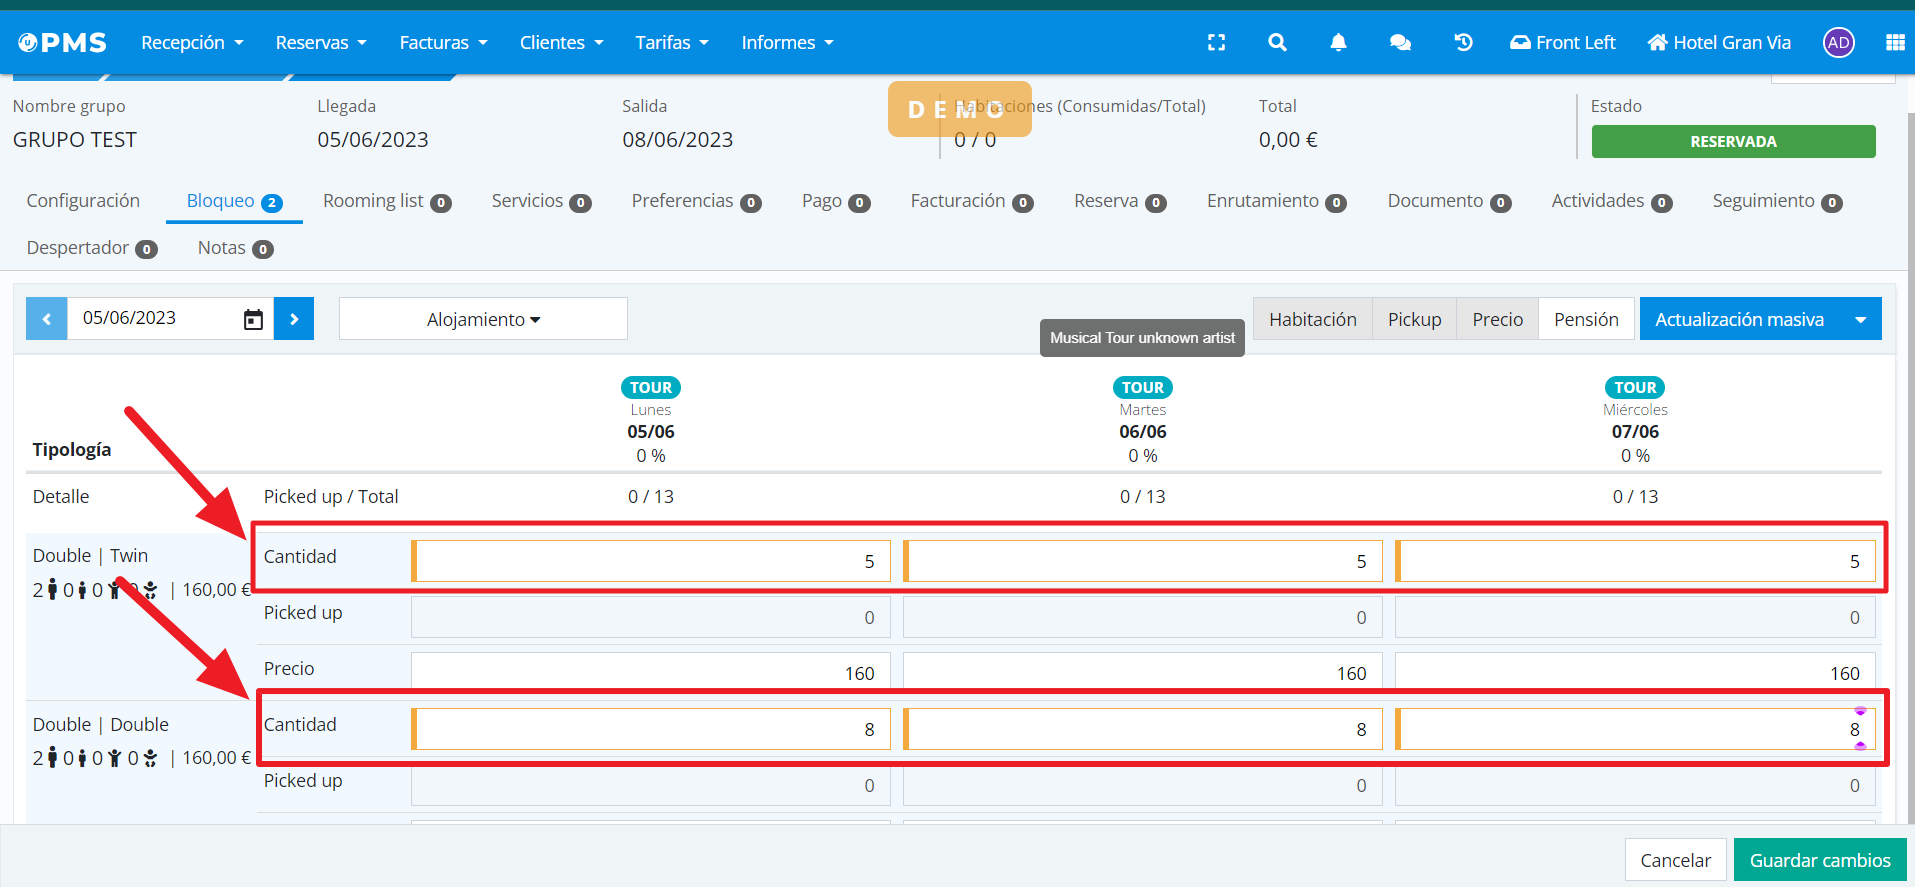Open the Actualización masiva dropdown arrow
Screen dimensions: 1915x887
(x=1860, y=319)
